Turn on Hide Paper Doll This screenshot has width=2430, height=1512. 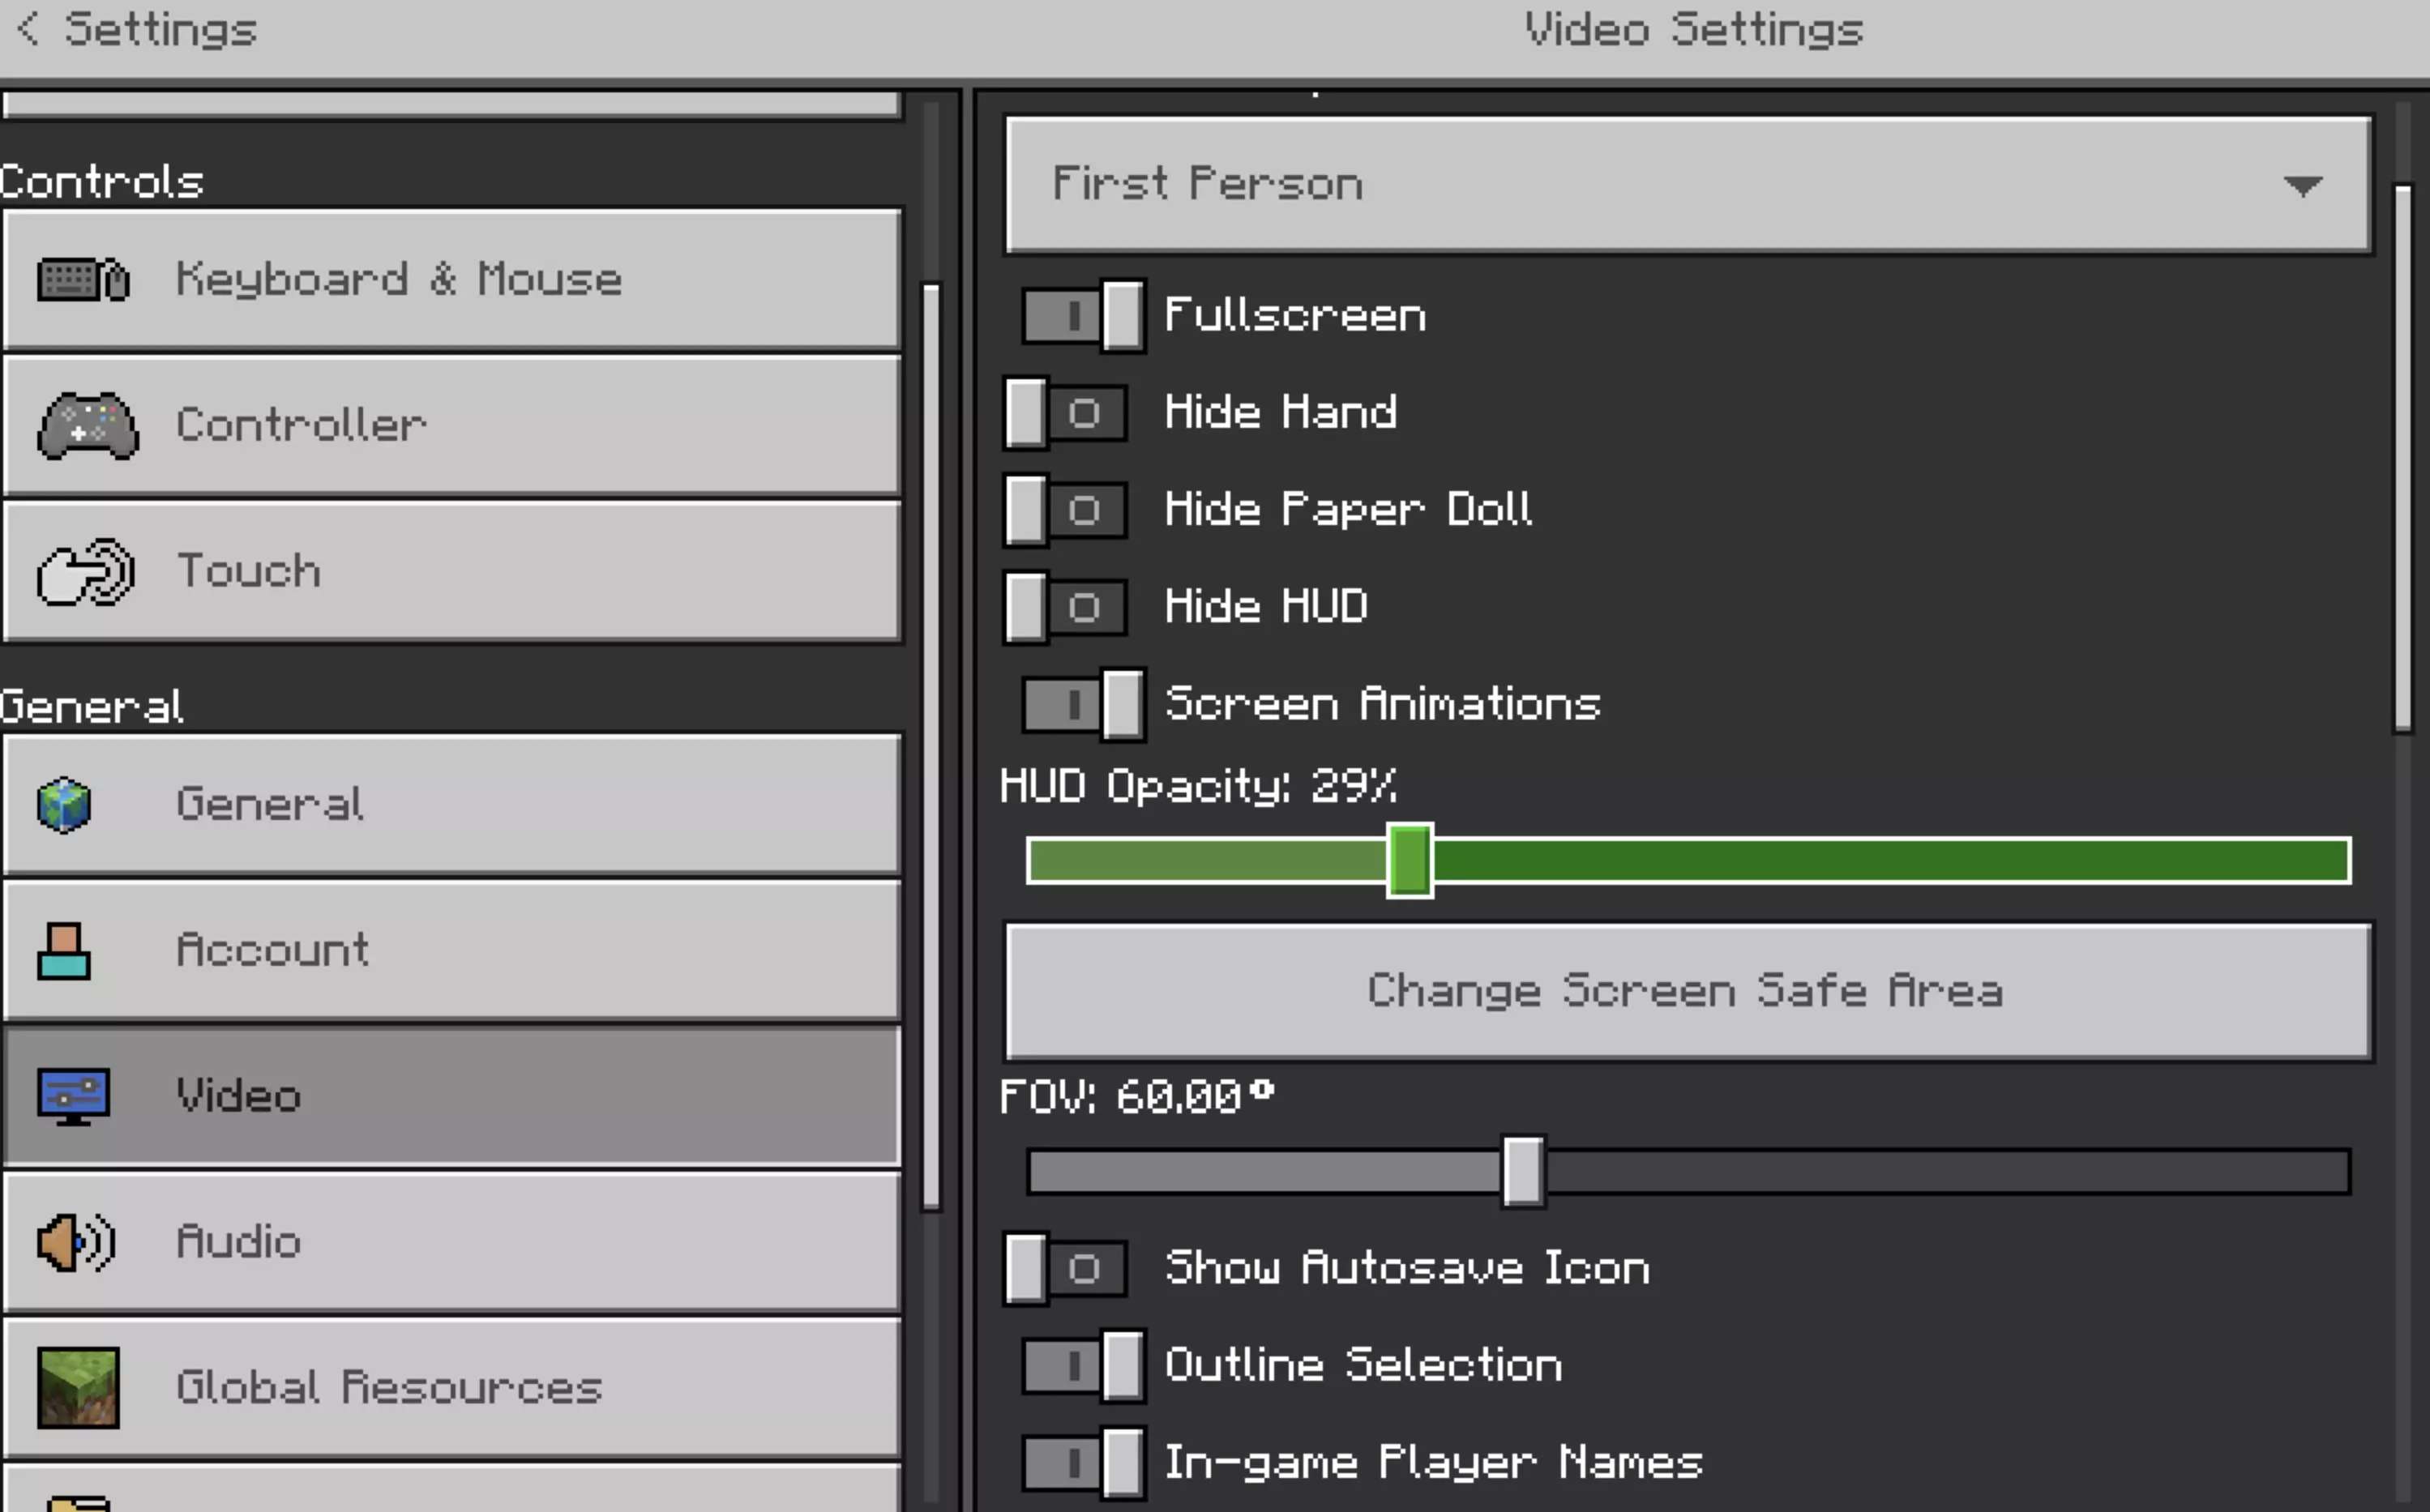1066,510
